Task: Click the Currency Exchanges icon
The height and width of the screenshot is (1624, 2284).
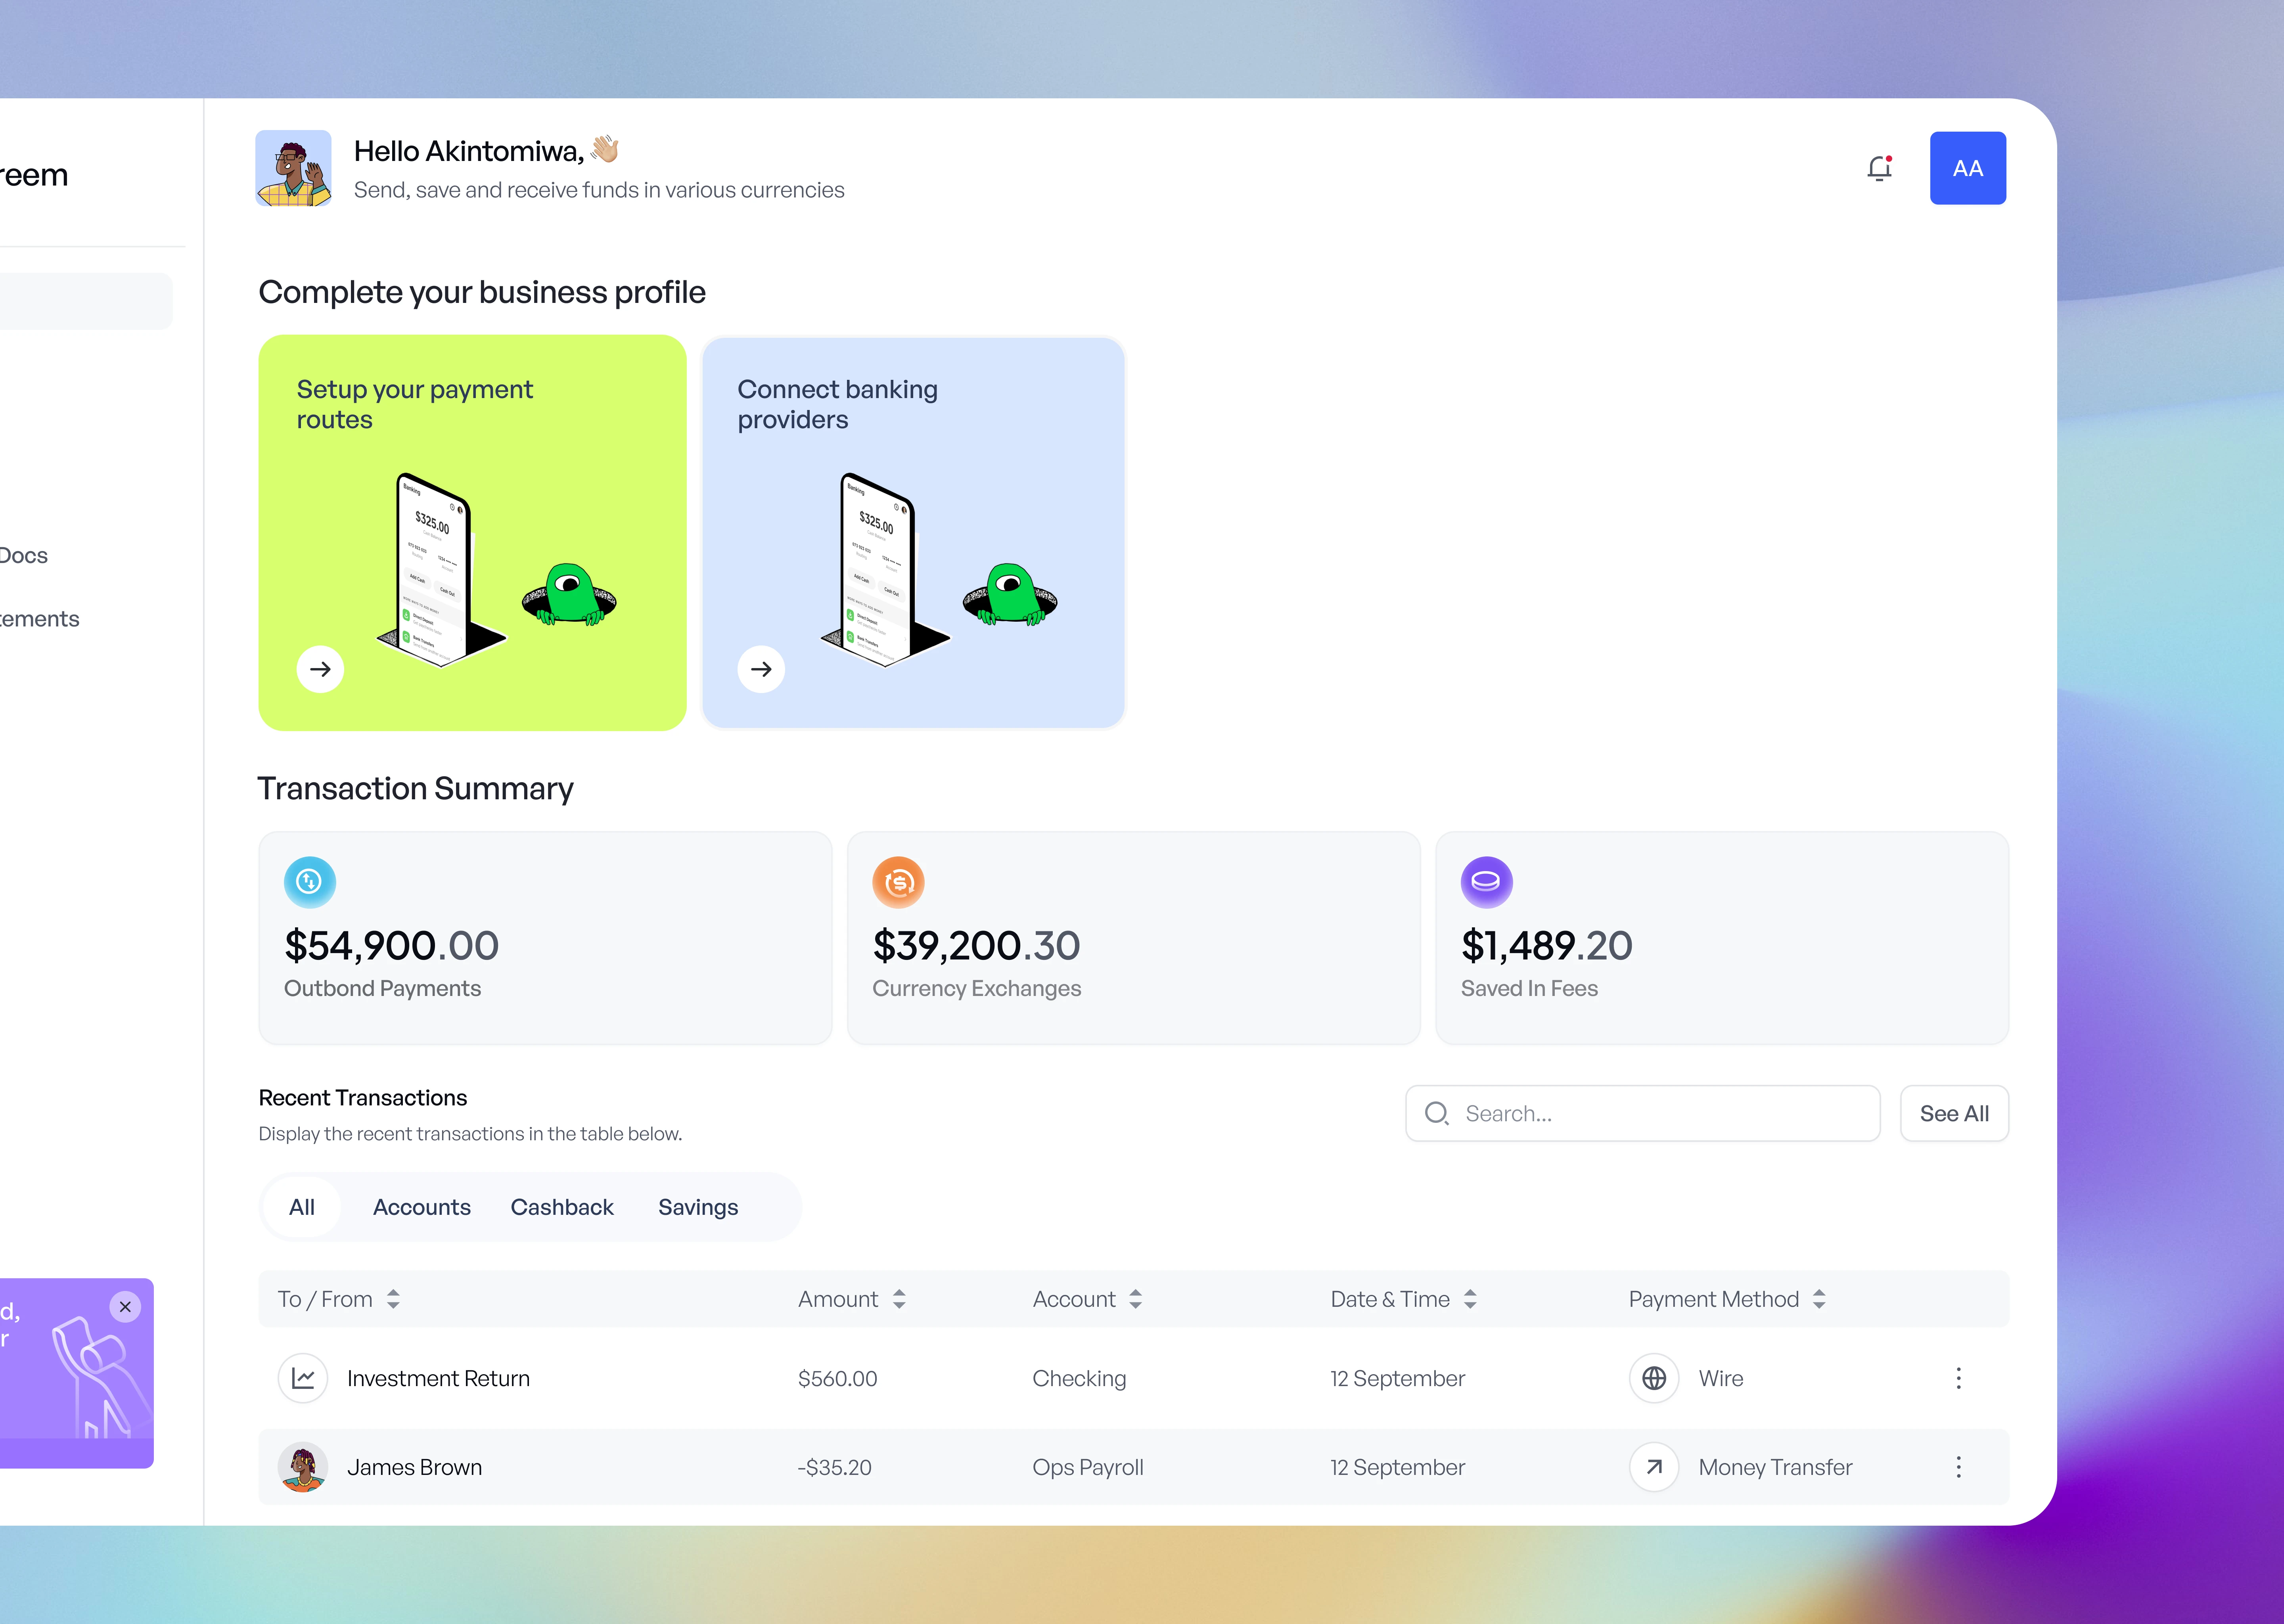Action: coord(898,882)
